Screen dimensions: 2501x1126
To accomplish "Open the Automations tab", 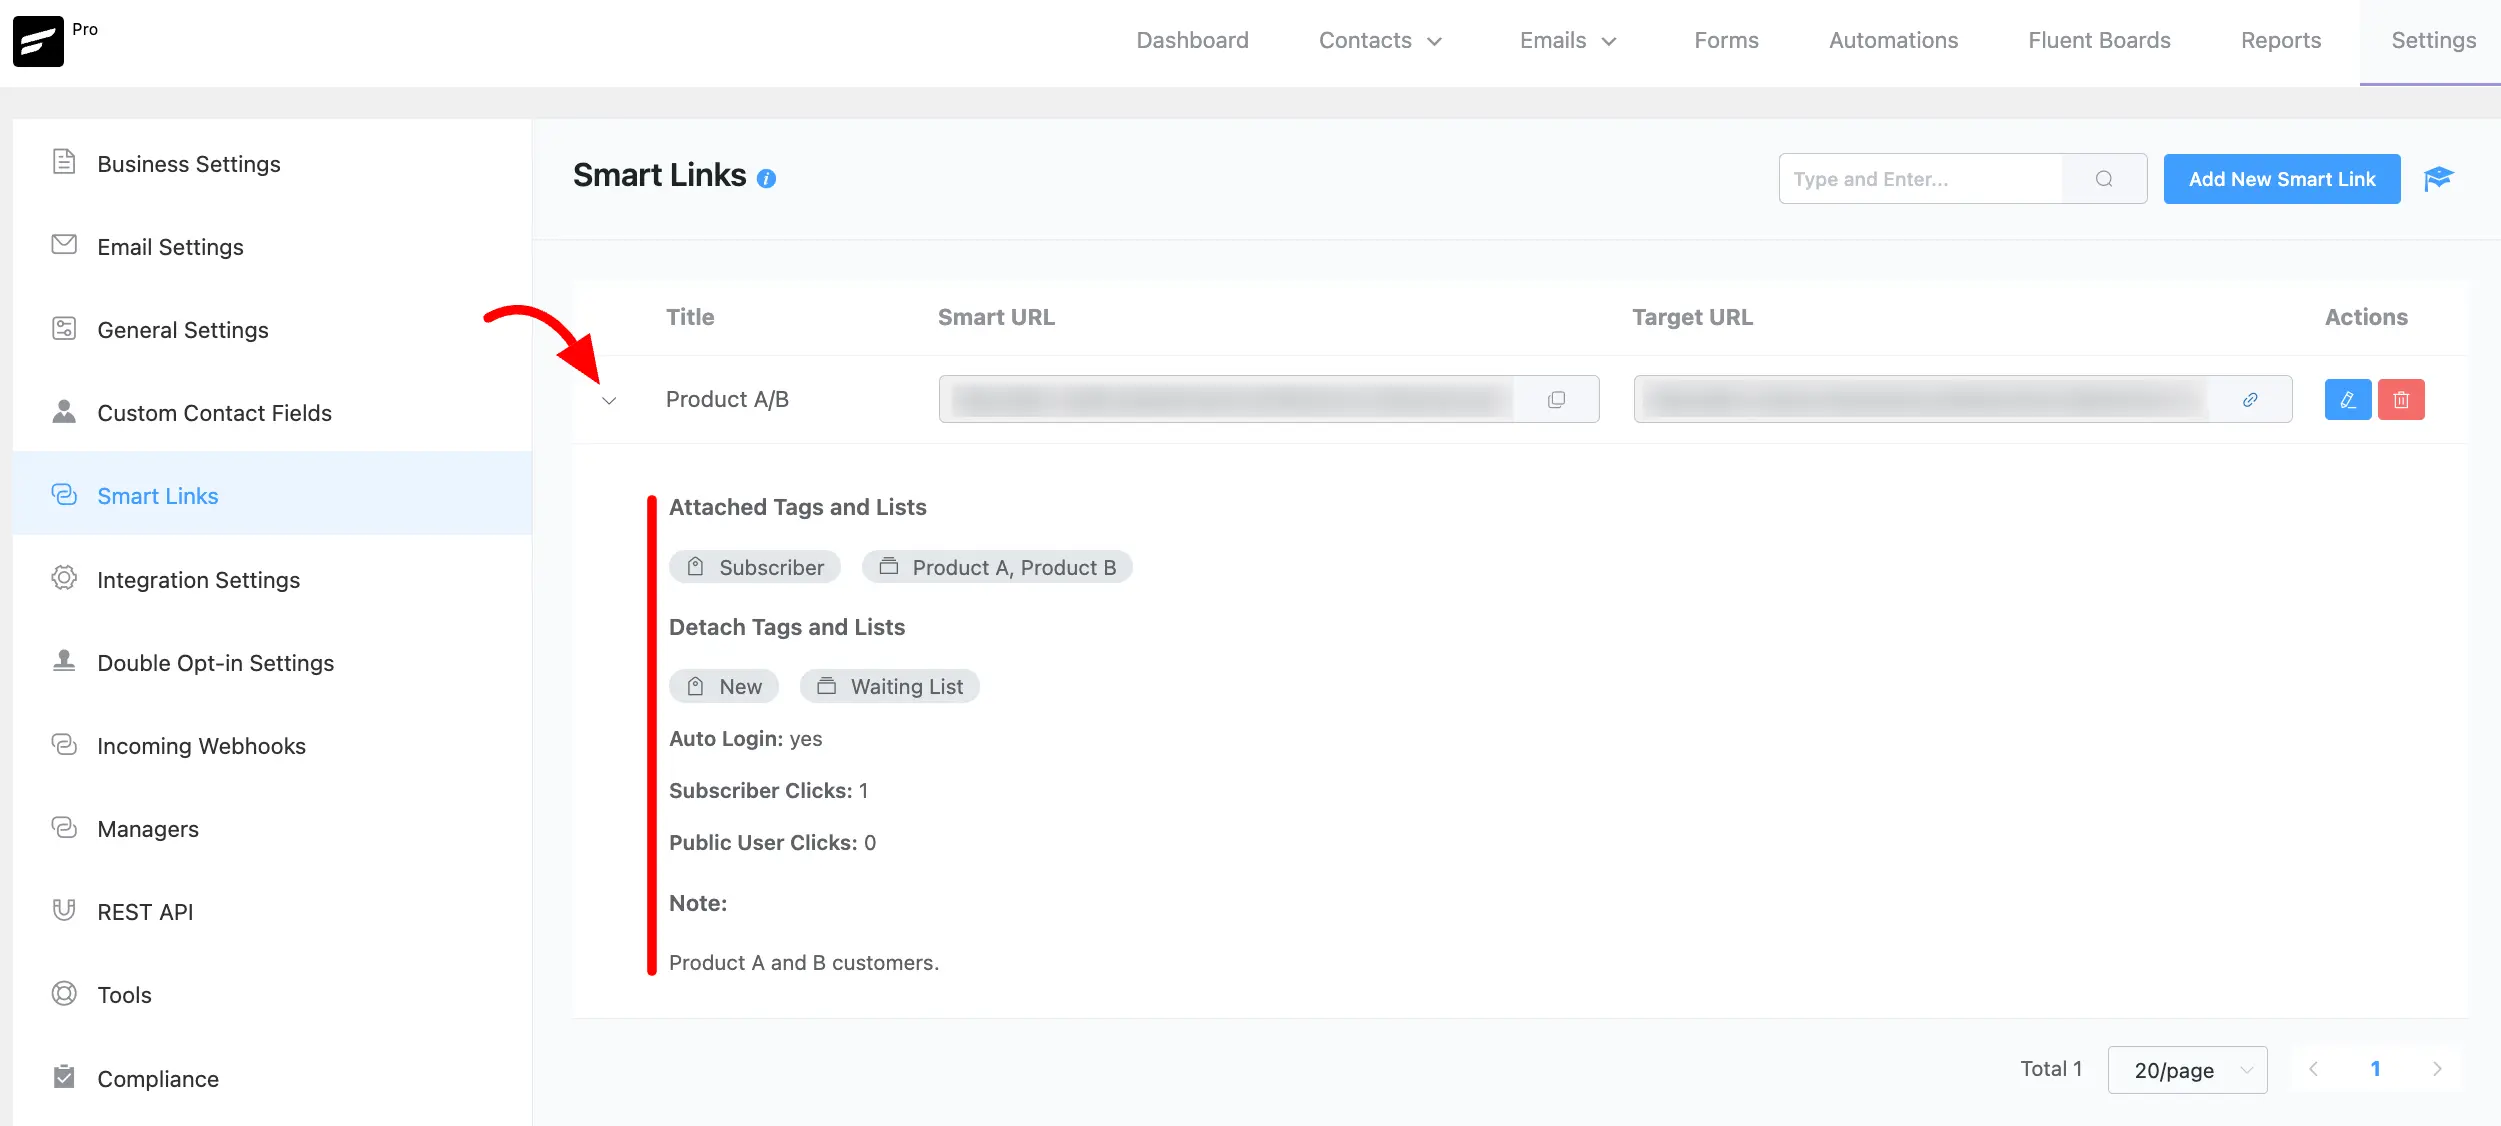I will (1893, 40).
